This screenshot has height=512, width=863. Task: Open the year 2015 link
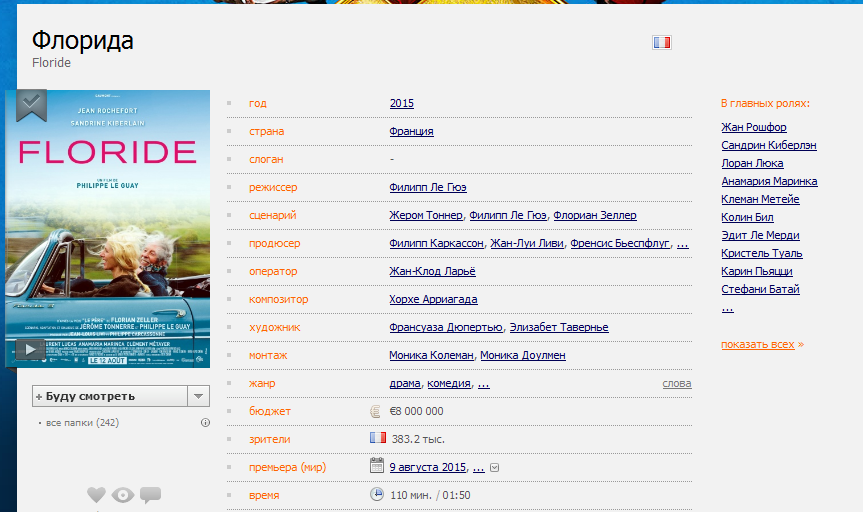point(402,104)
